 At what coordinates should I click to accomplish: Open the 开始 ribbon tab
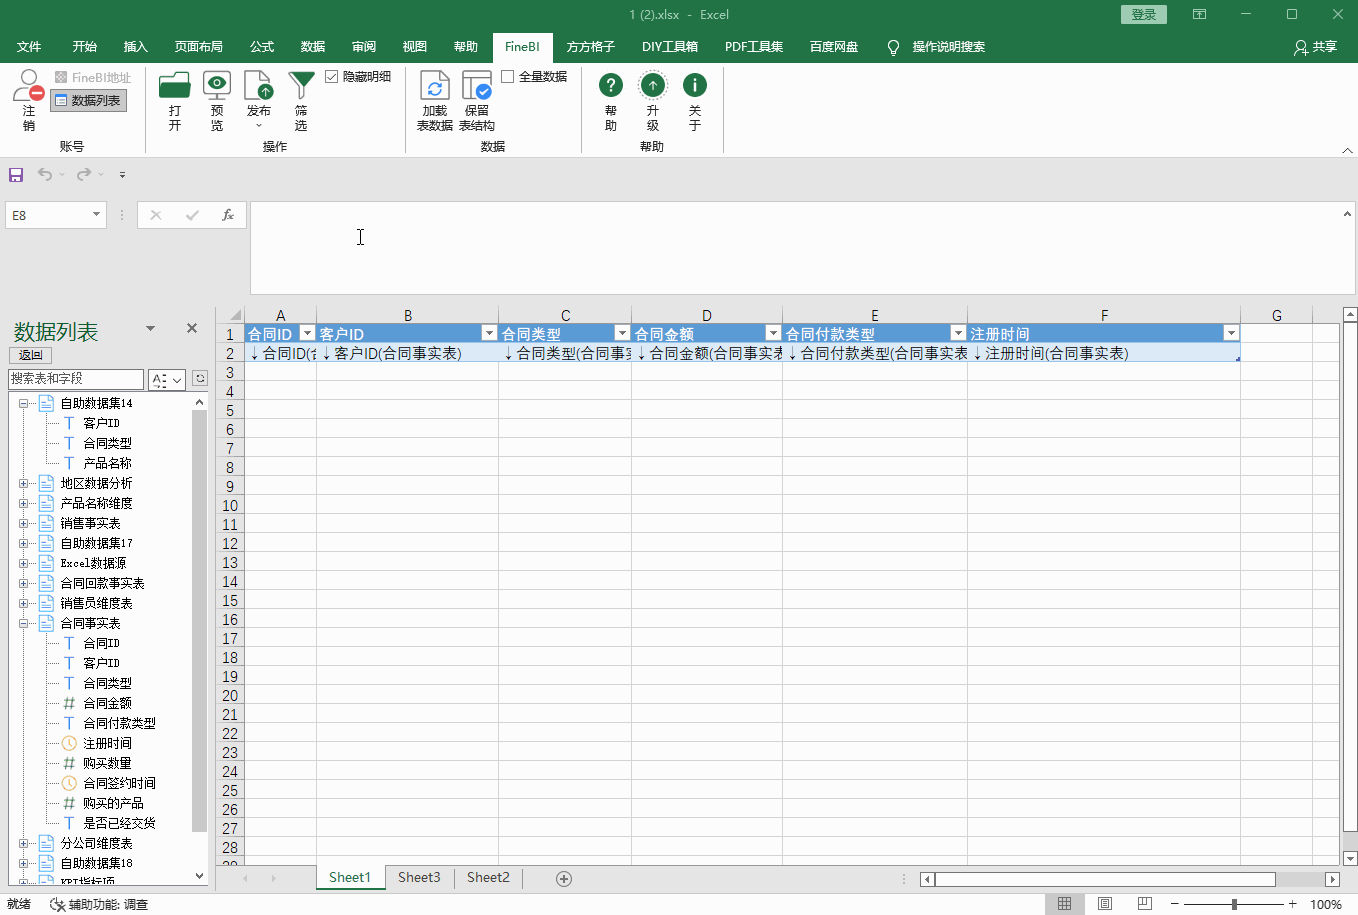pos(85,47)
